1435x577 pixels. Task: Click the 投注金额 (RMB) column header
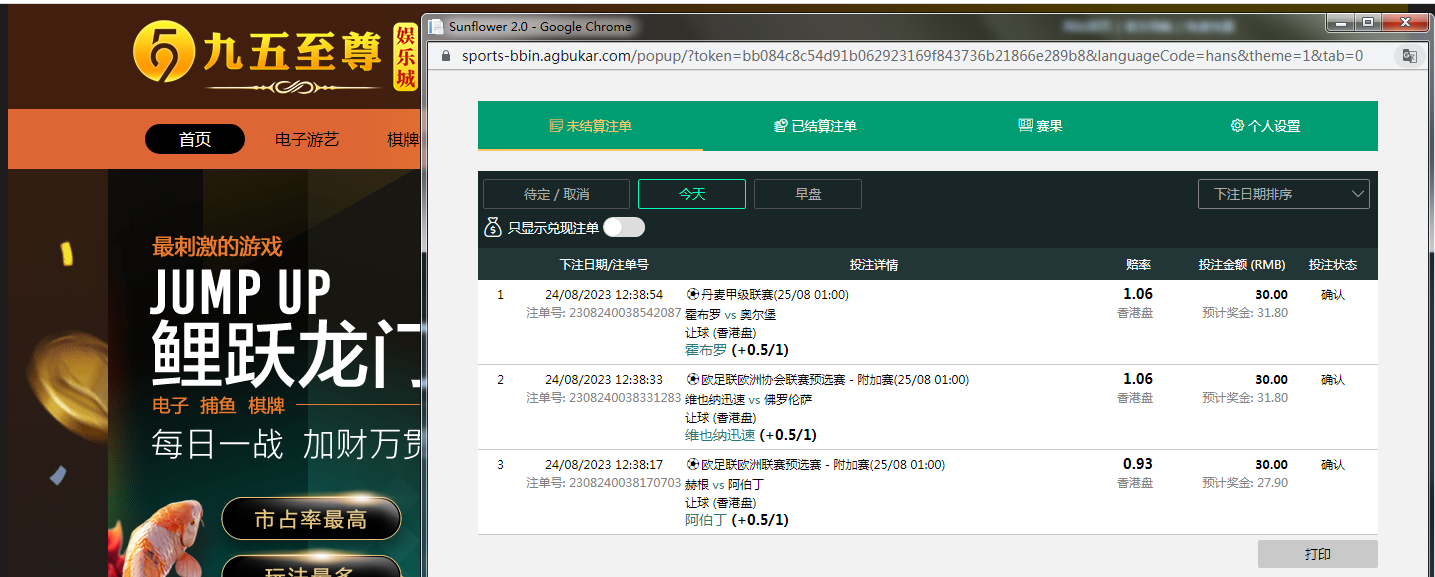coord(1242,265)
